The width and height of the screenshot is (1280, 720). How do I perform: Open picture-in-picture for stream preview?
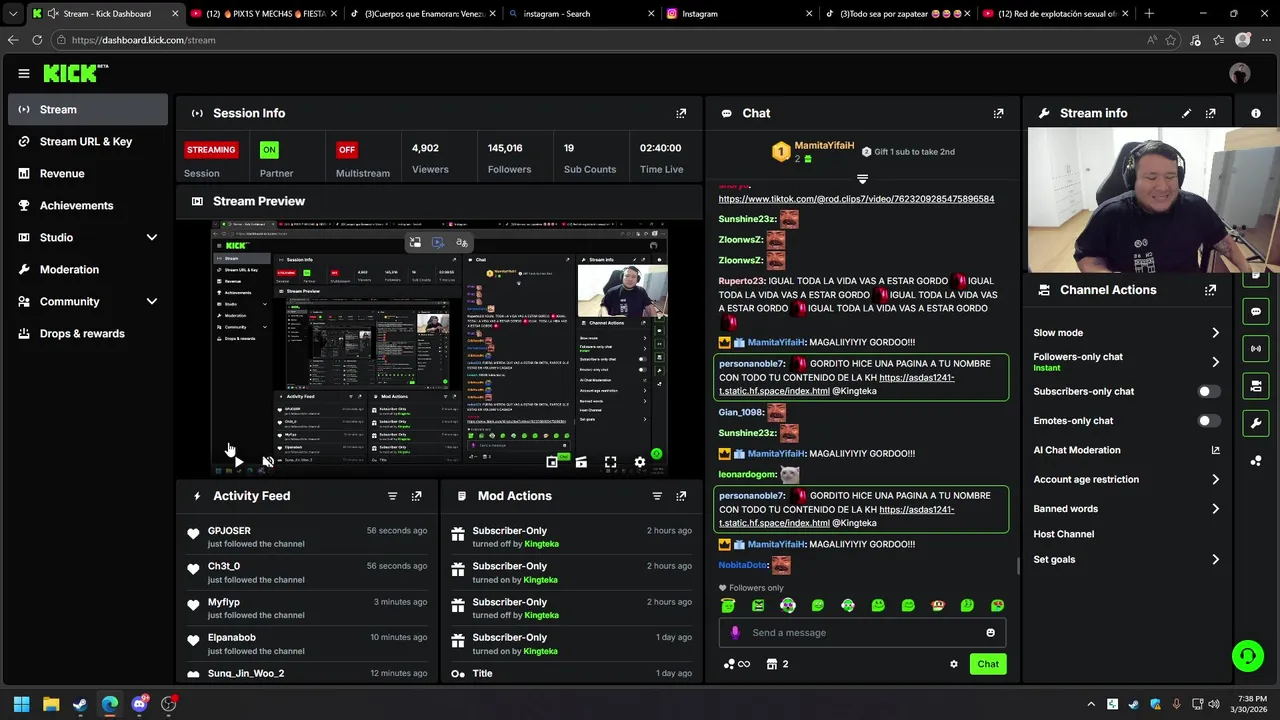[552, 462]
